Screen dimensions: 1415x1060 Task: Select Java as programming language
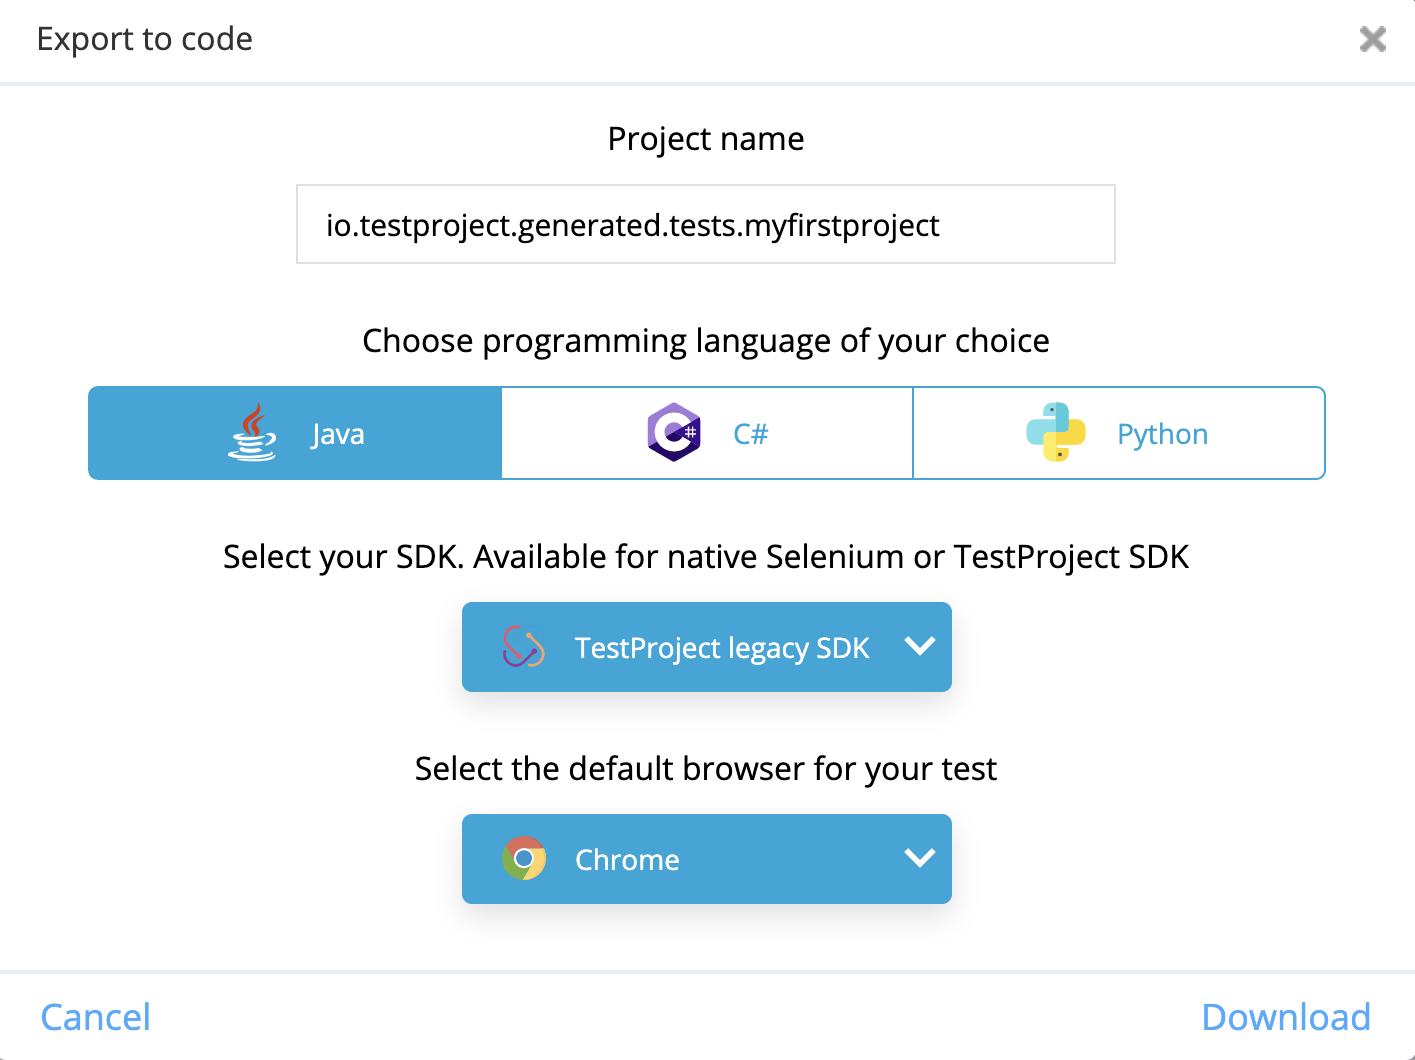click(x=295, y=433)
